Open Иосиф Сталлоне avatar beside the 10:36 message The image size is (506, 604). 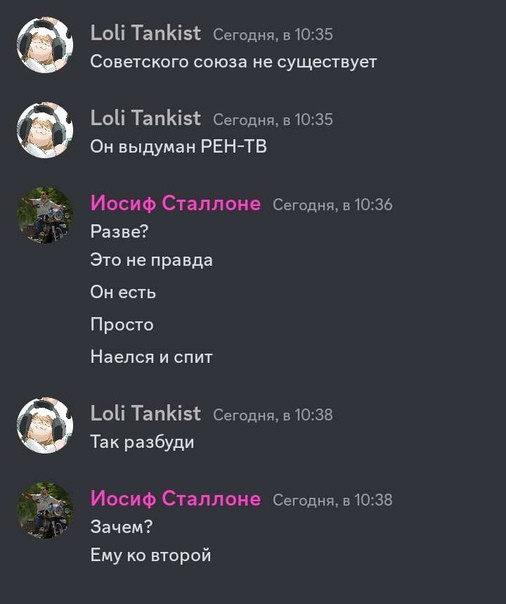(x=45, y=215)
